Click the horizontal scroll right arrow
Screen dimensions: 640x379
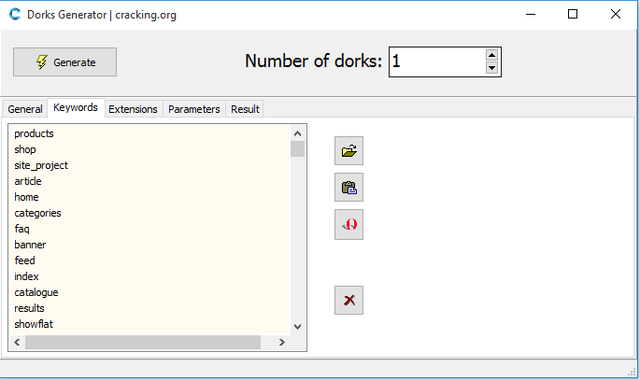pos(282,342)
